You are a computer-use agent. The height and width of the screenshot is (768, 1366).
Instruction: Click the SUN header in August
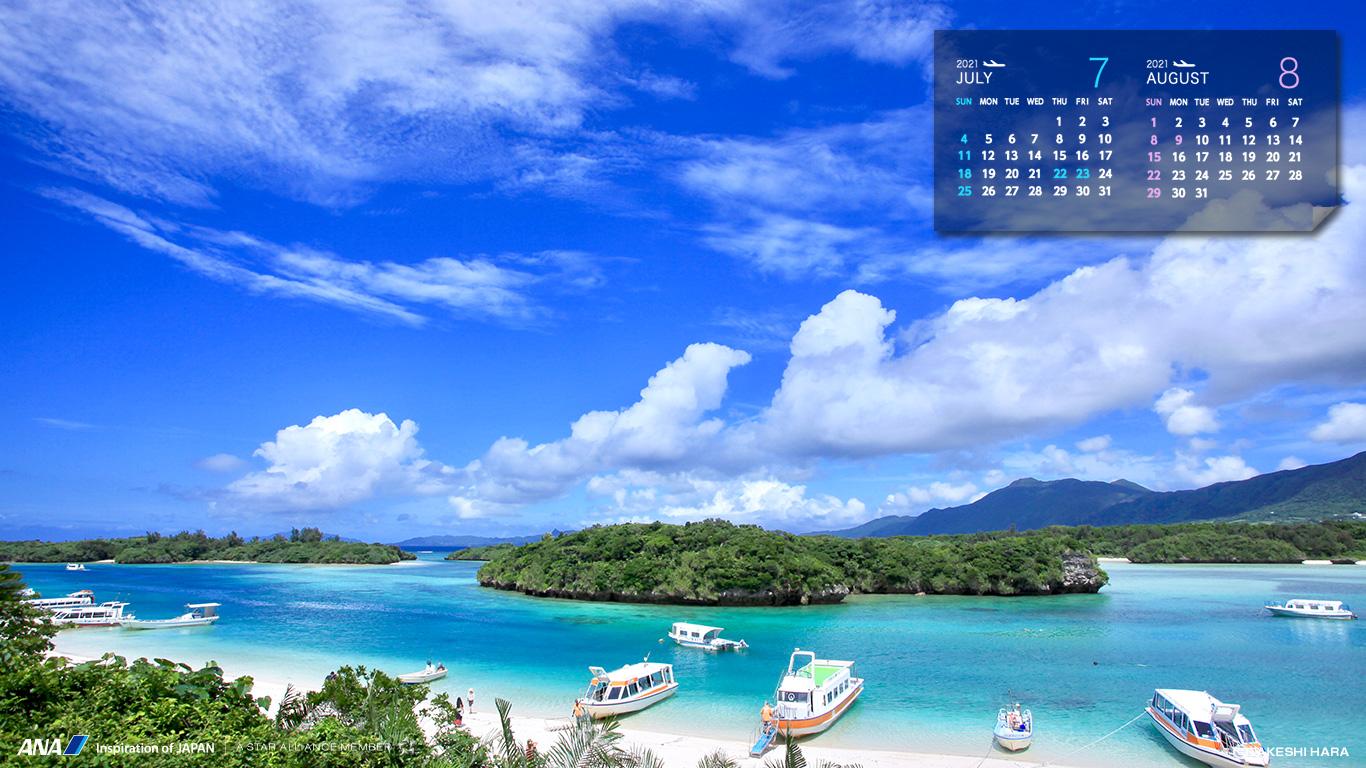(x=1154, y=101)
